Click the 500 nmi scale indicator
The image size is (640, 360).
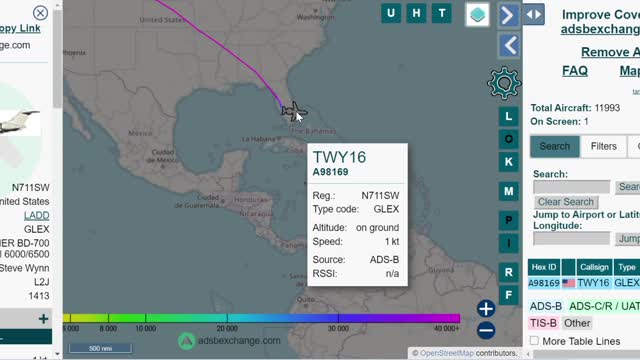100,348
